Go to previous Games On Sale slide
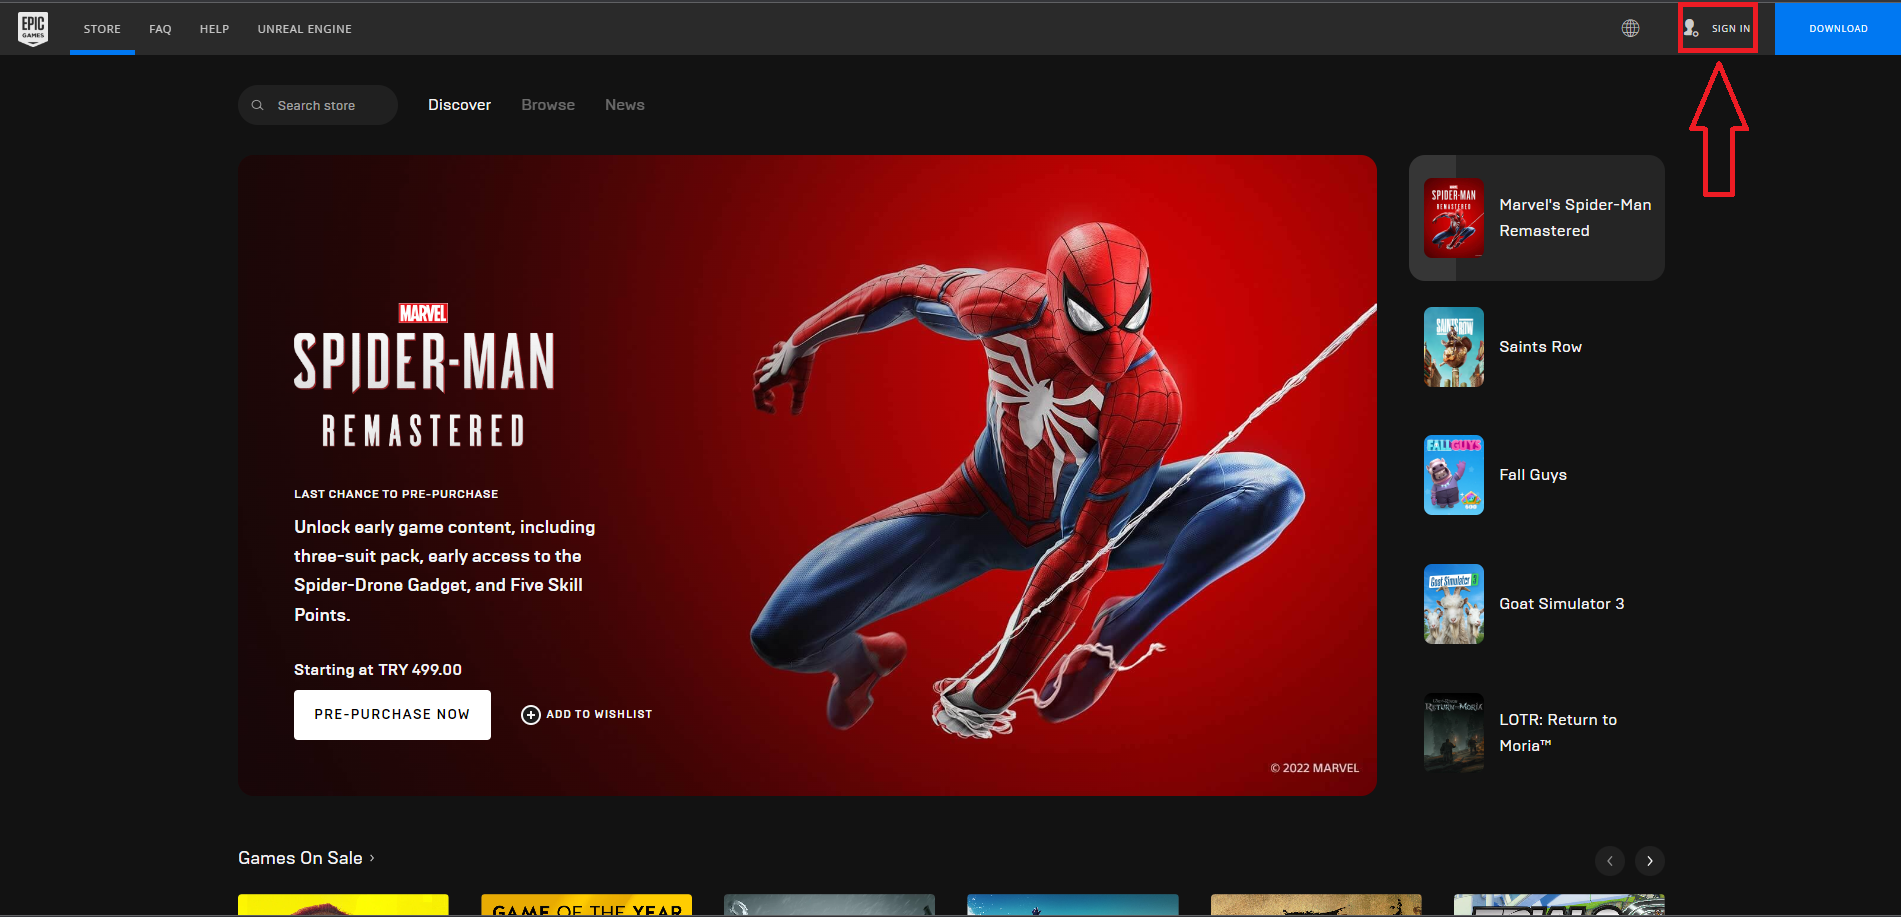The width and height of the screenshot is (1901, 917). pos(1610,860)
